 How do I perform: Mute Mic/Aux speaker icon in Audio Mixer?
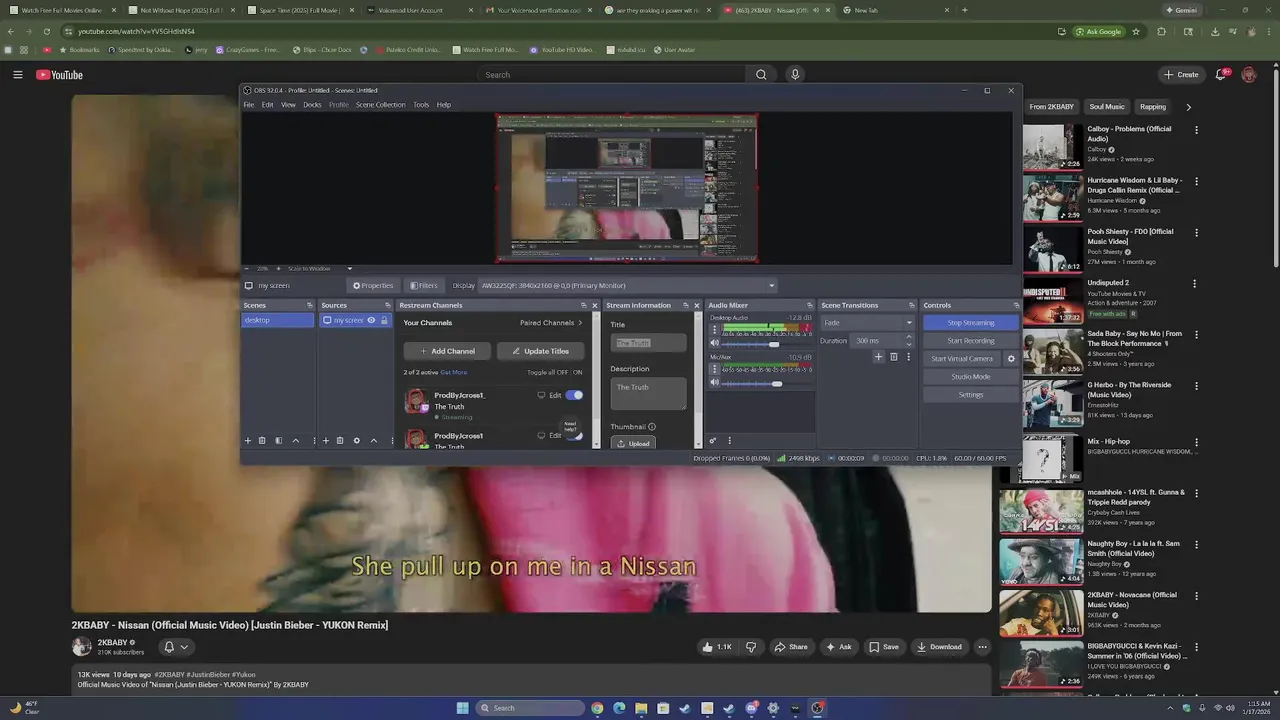coord(715,383)
